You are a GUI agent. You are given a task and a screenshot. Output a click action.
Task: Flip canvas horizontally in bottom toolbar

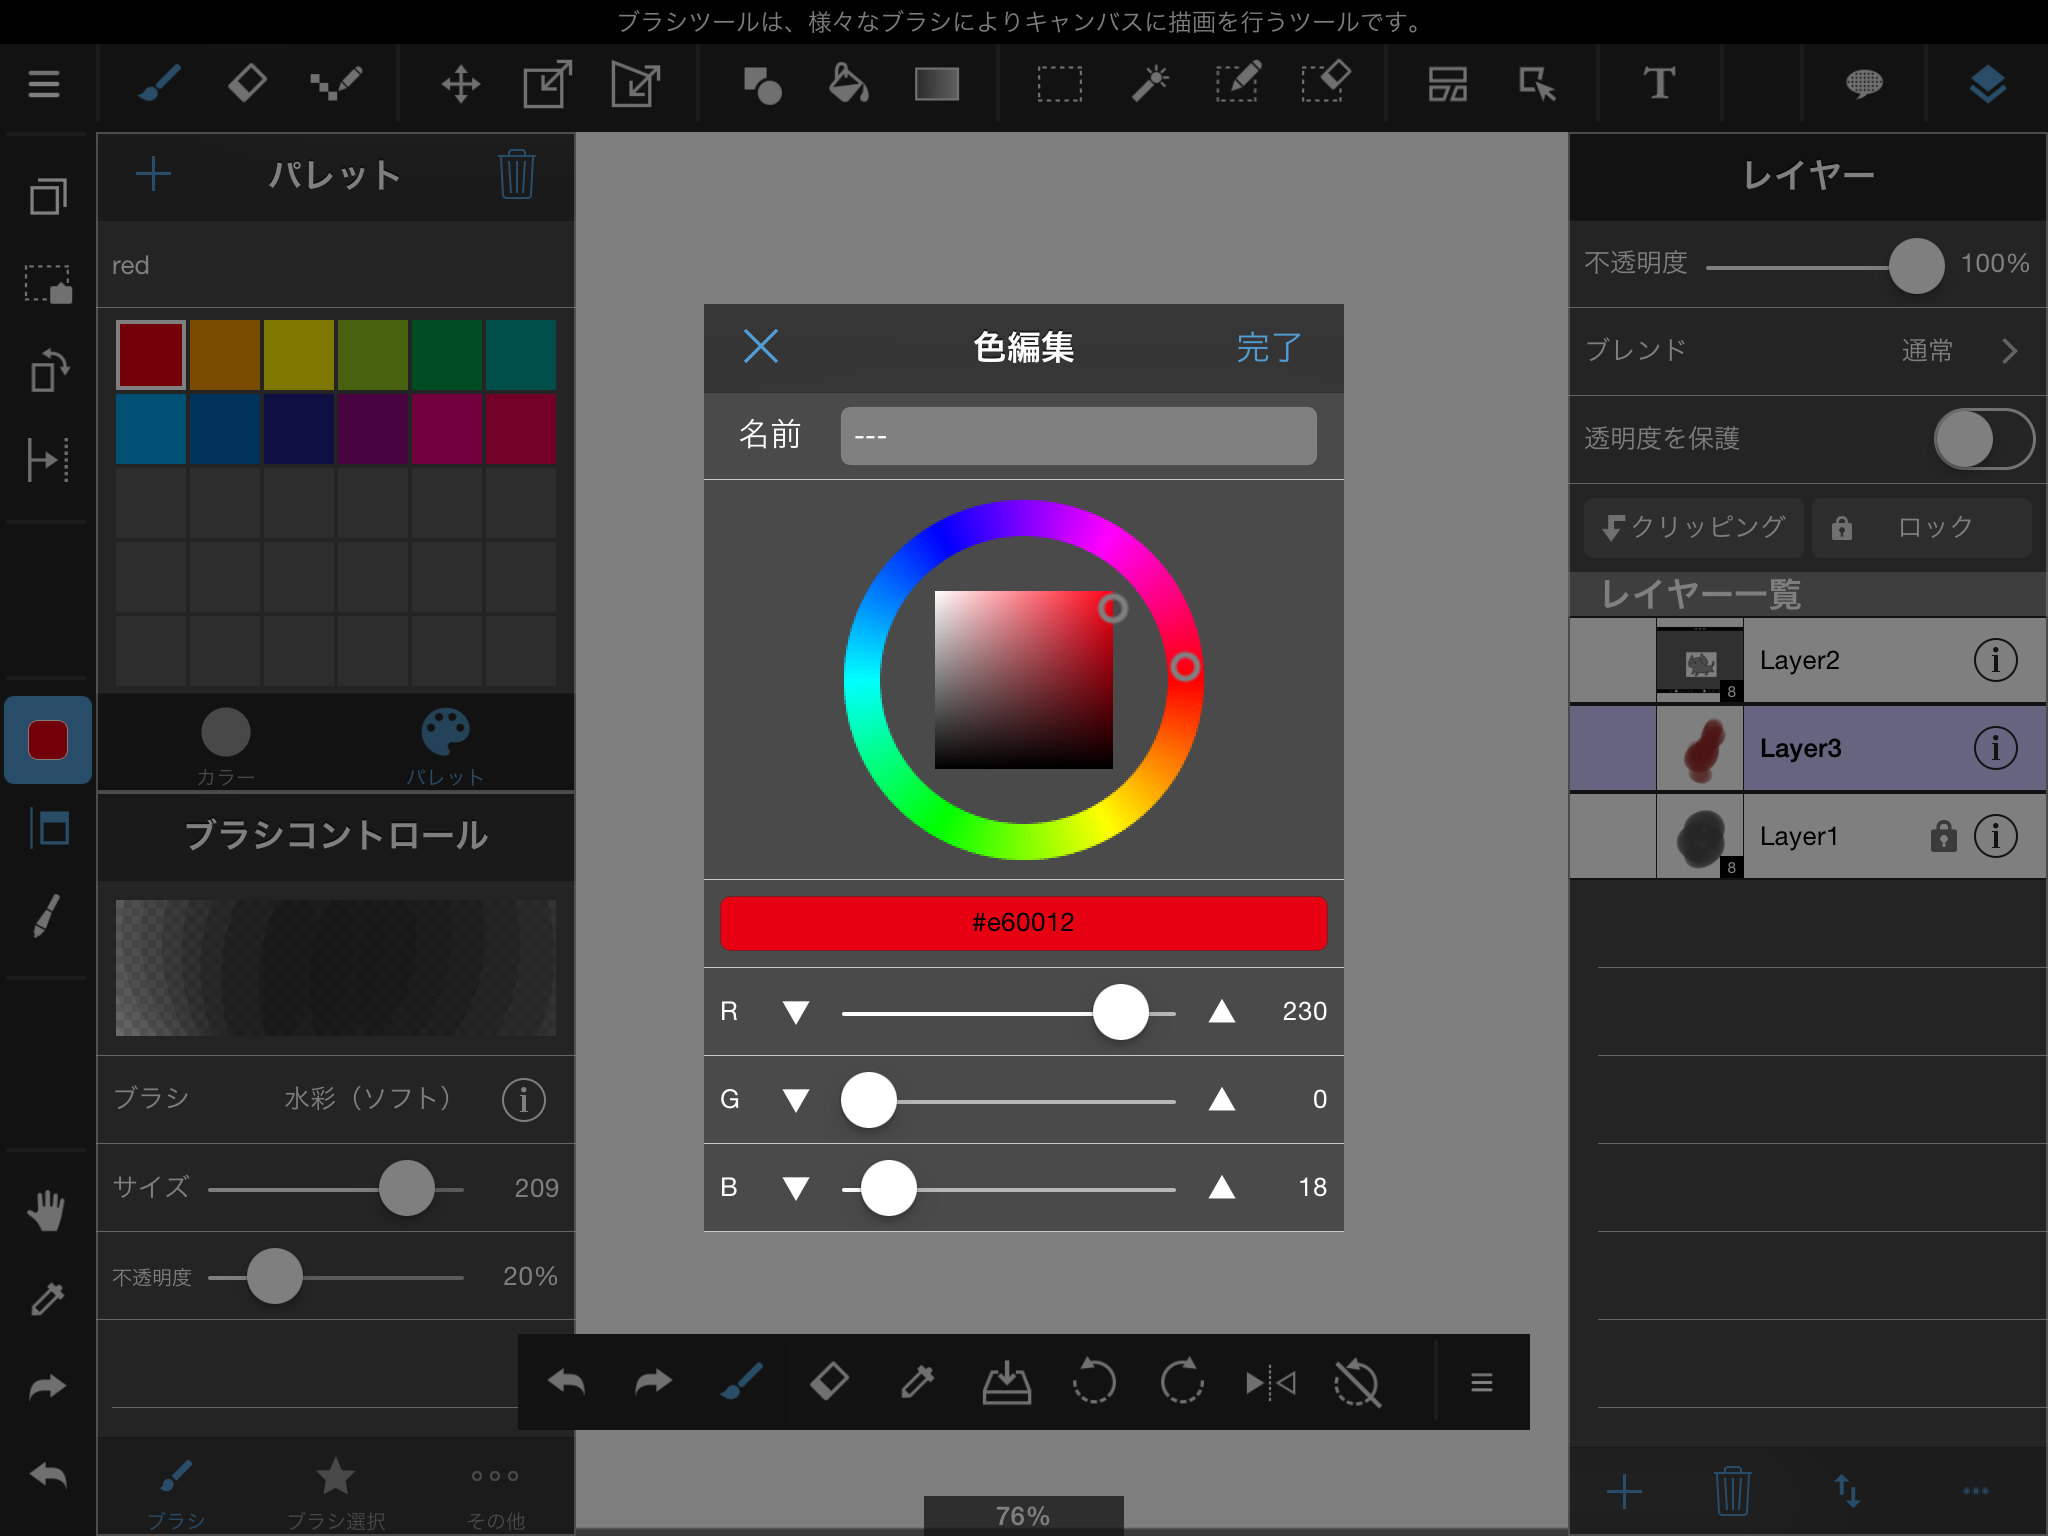click(1270, 1383)
